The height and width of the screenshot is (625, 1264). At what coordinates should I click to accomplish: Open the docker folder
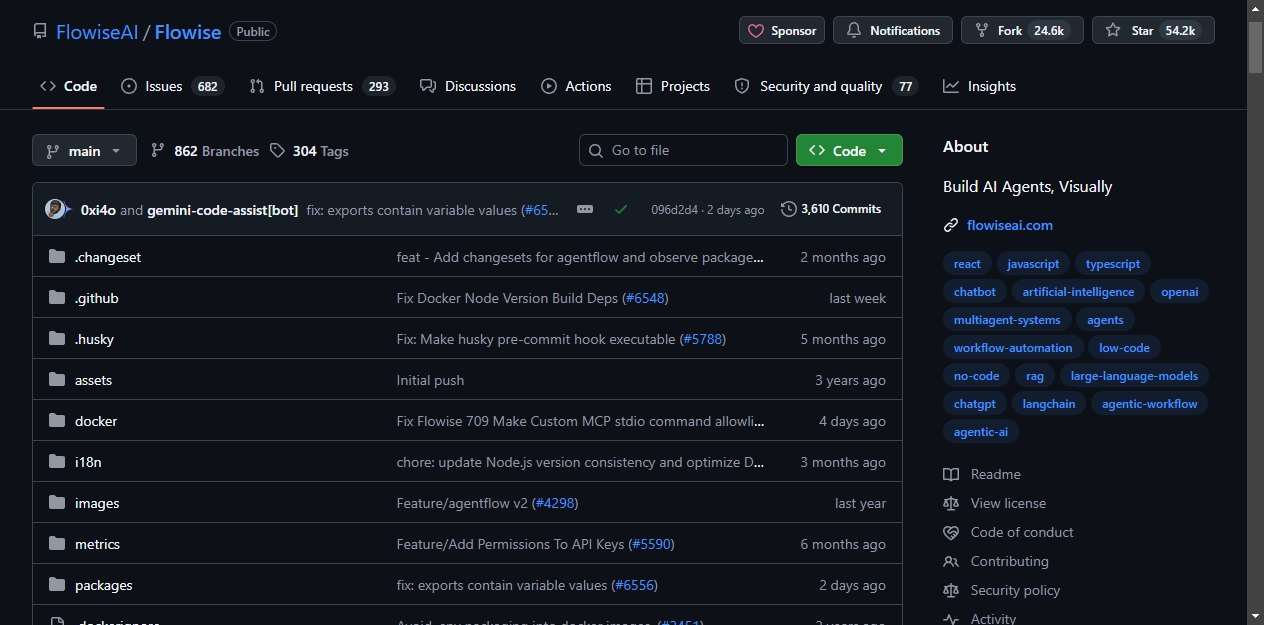96,421
